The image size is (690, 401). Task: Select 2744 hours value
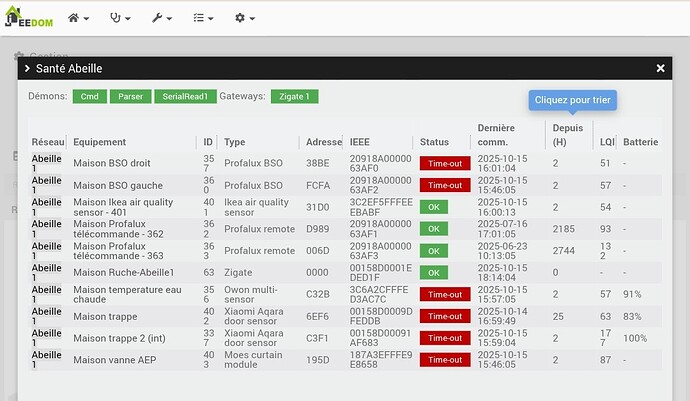click(x=564, y=251)
